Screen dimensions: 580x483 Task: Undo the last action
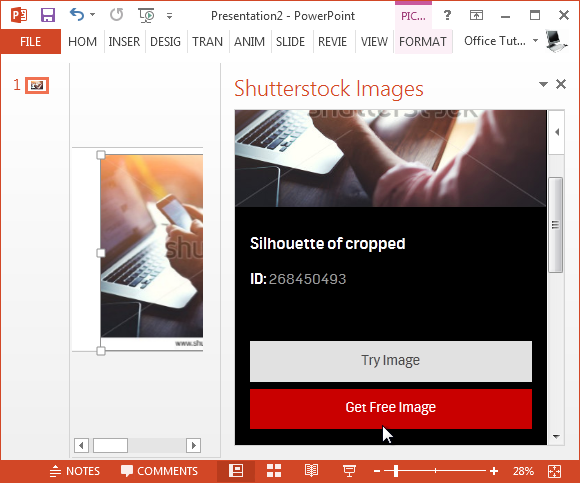(77, 15)
